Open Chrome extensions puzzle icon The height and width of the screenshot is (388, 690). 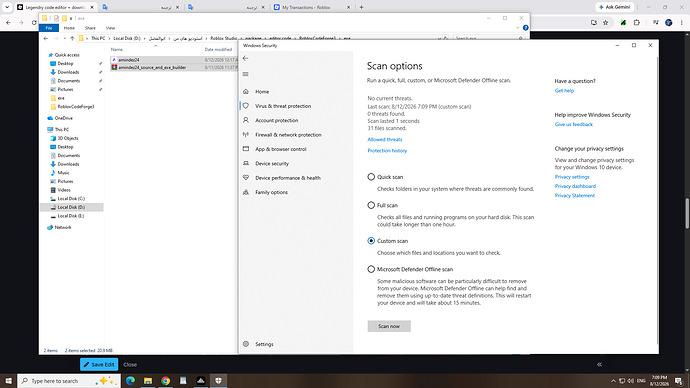point(636,22)
